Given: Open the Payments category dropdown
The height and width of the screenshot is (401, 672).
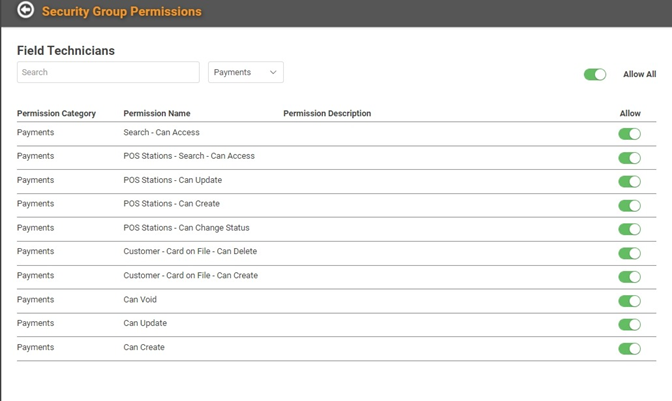Looking at the screenshot, I should point(246,72).
